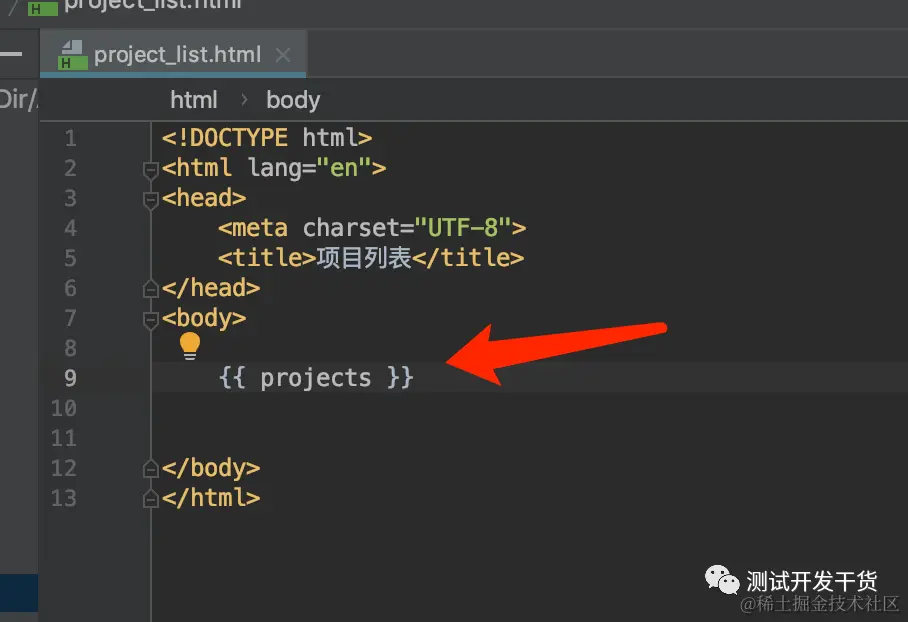Open the yellow lightbulb intention actions
The image size is (908, 622).
(189, 346)
